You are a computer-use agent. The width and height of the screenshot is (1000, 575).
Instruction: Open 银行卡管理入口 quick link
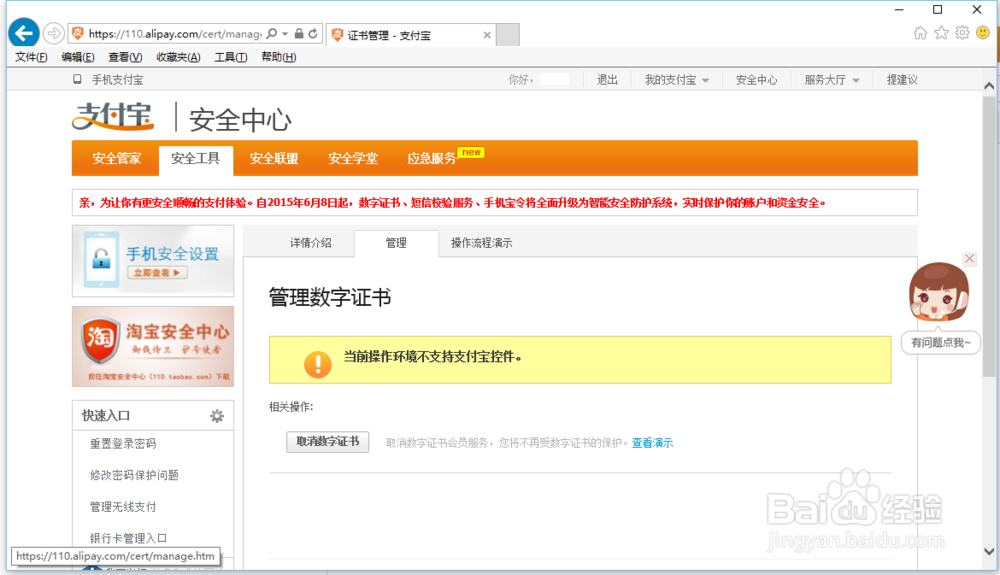[x=128, y=538]
